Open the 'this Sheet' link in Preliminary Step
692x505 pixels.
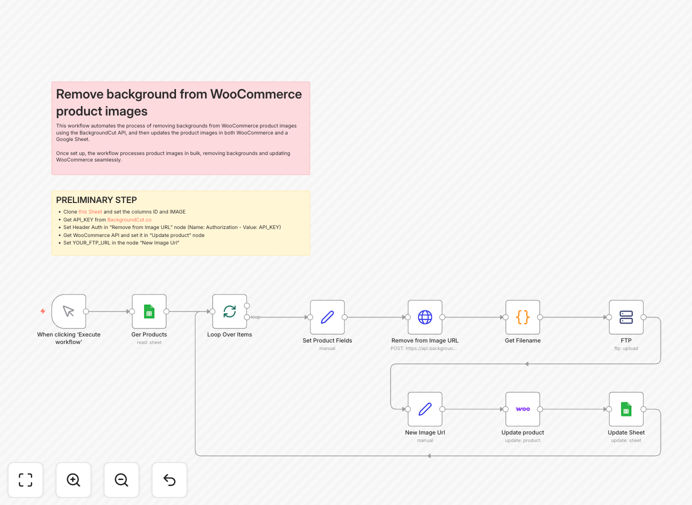(x=90, y=212)
